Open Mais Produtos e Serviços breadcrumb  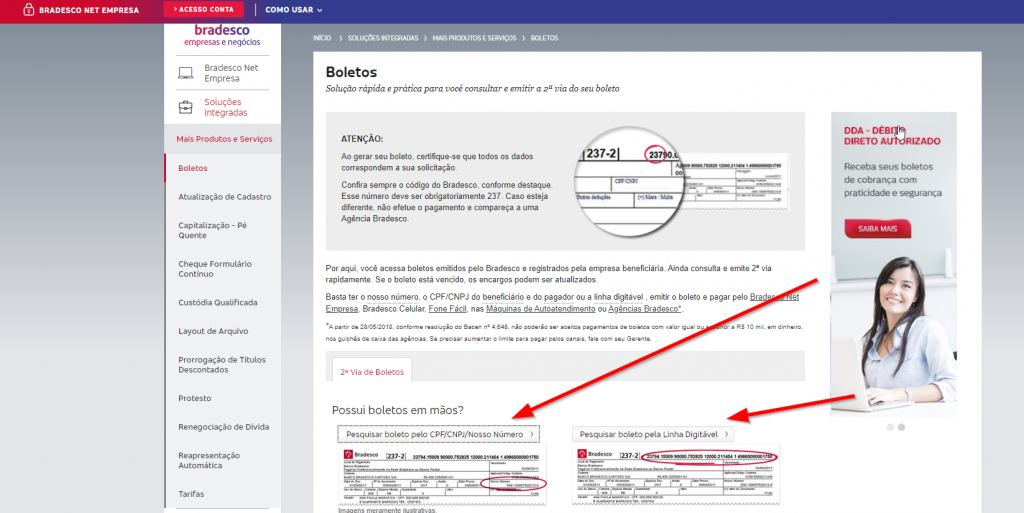click(x=474, y=38)
